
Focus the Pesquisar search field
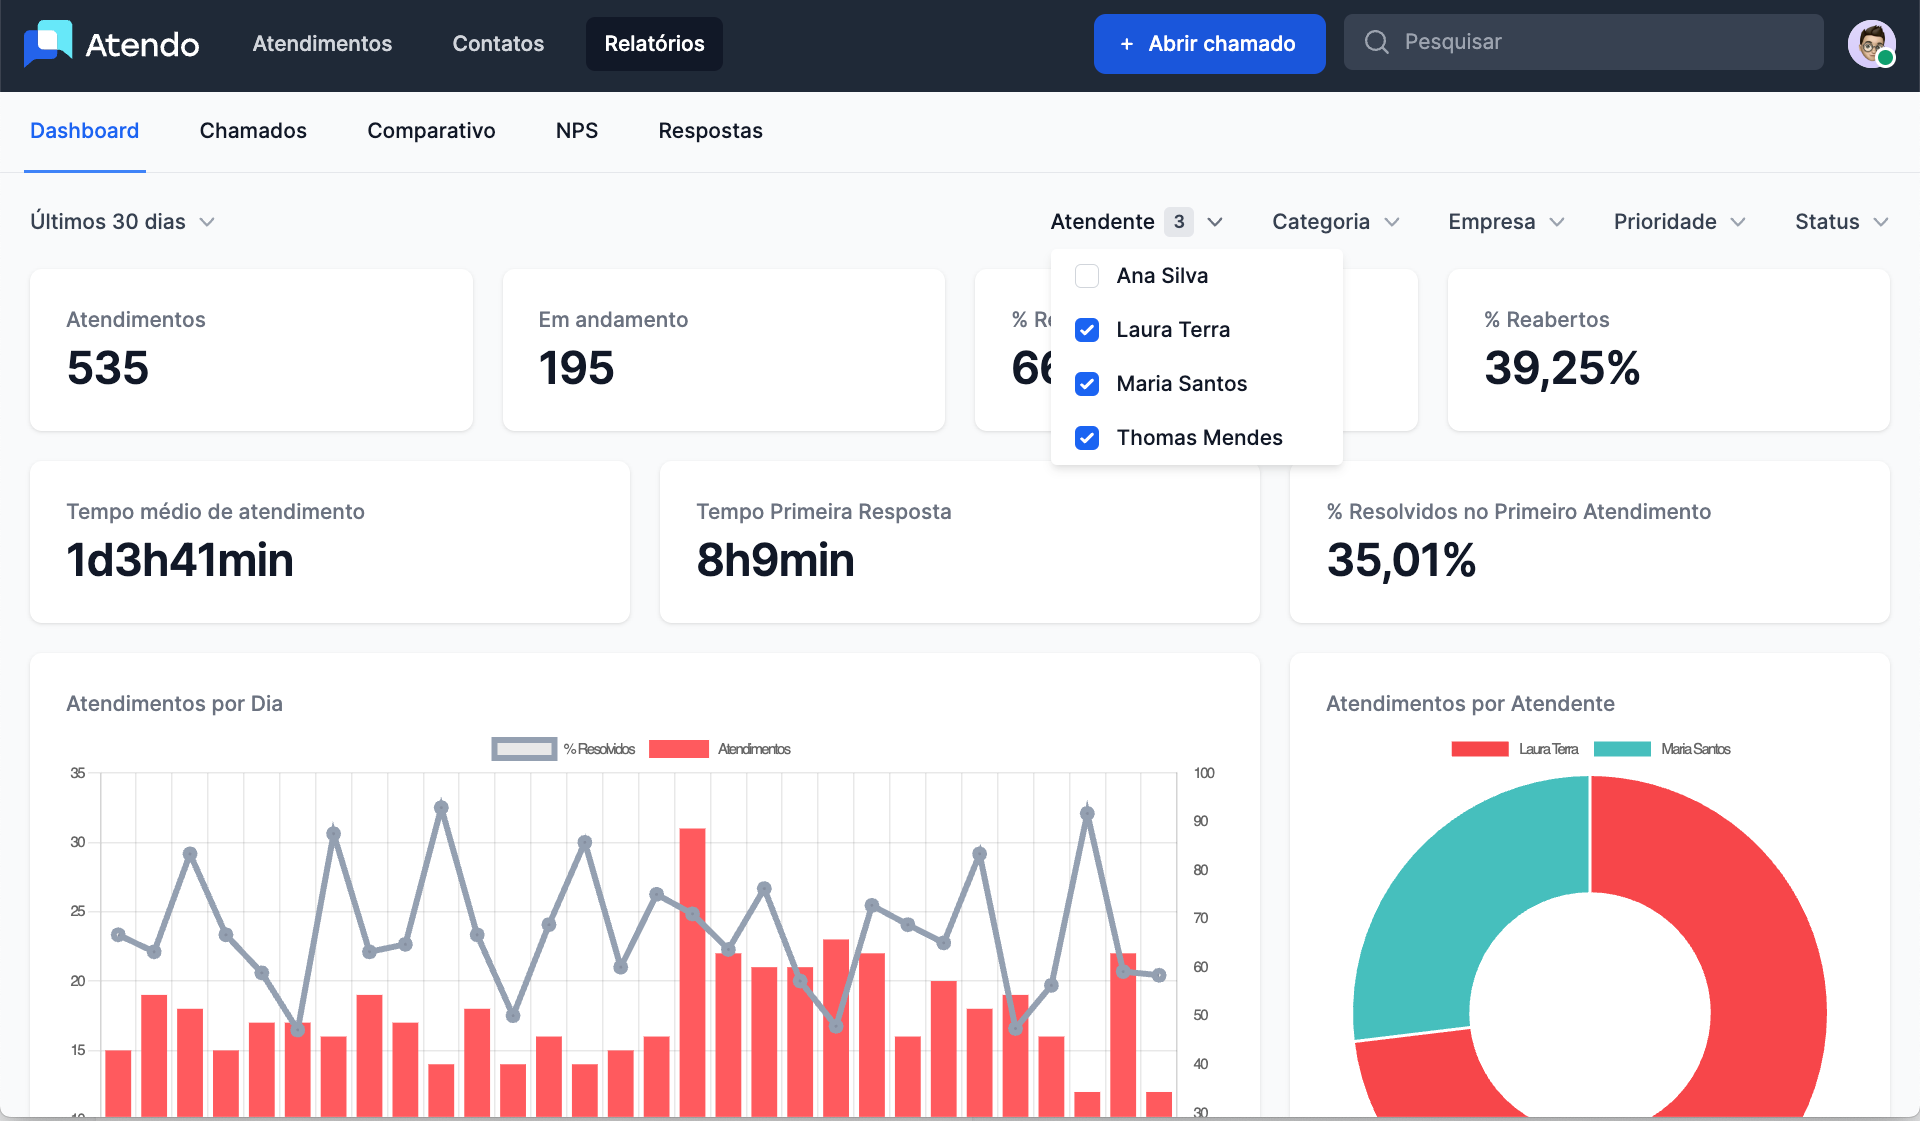click(x=1600, y=42)
